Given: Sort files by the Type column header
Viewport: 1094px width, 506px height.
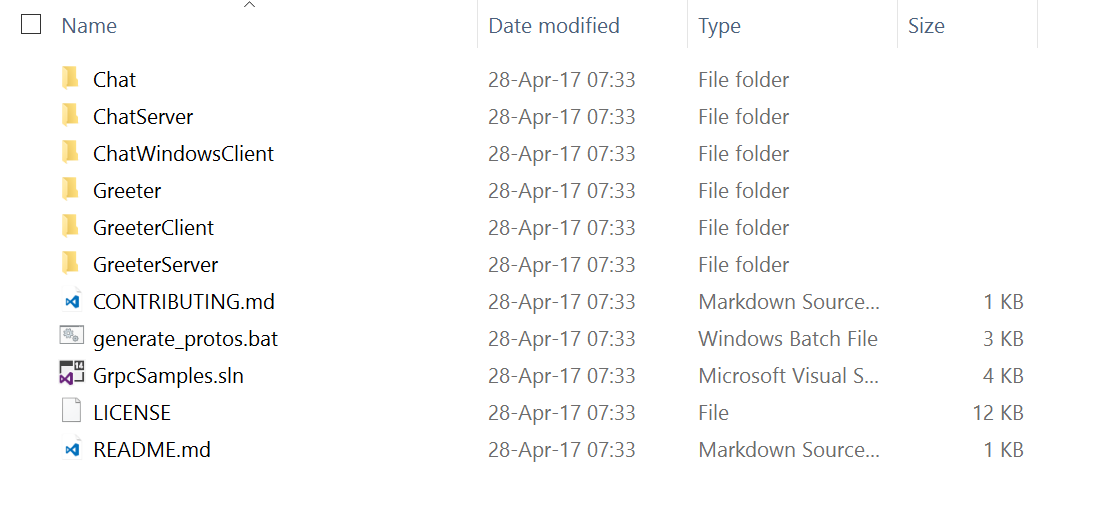Looking at the screenshot, I should (719, 26).
